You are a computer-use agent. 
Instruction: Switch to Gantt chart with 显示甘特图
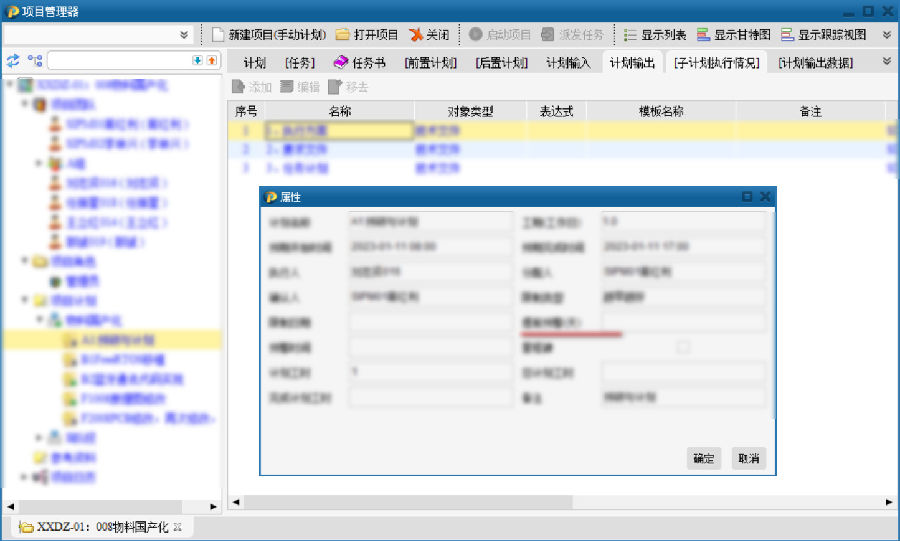coord(705,34)
